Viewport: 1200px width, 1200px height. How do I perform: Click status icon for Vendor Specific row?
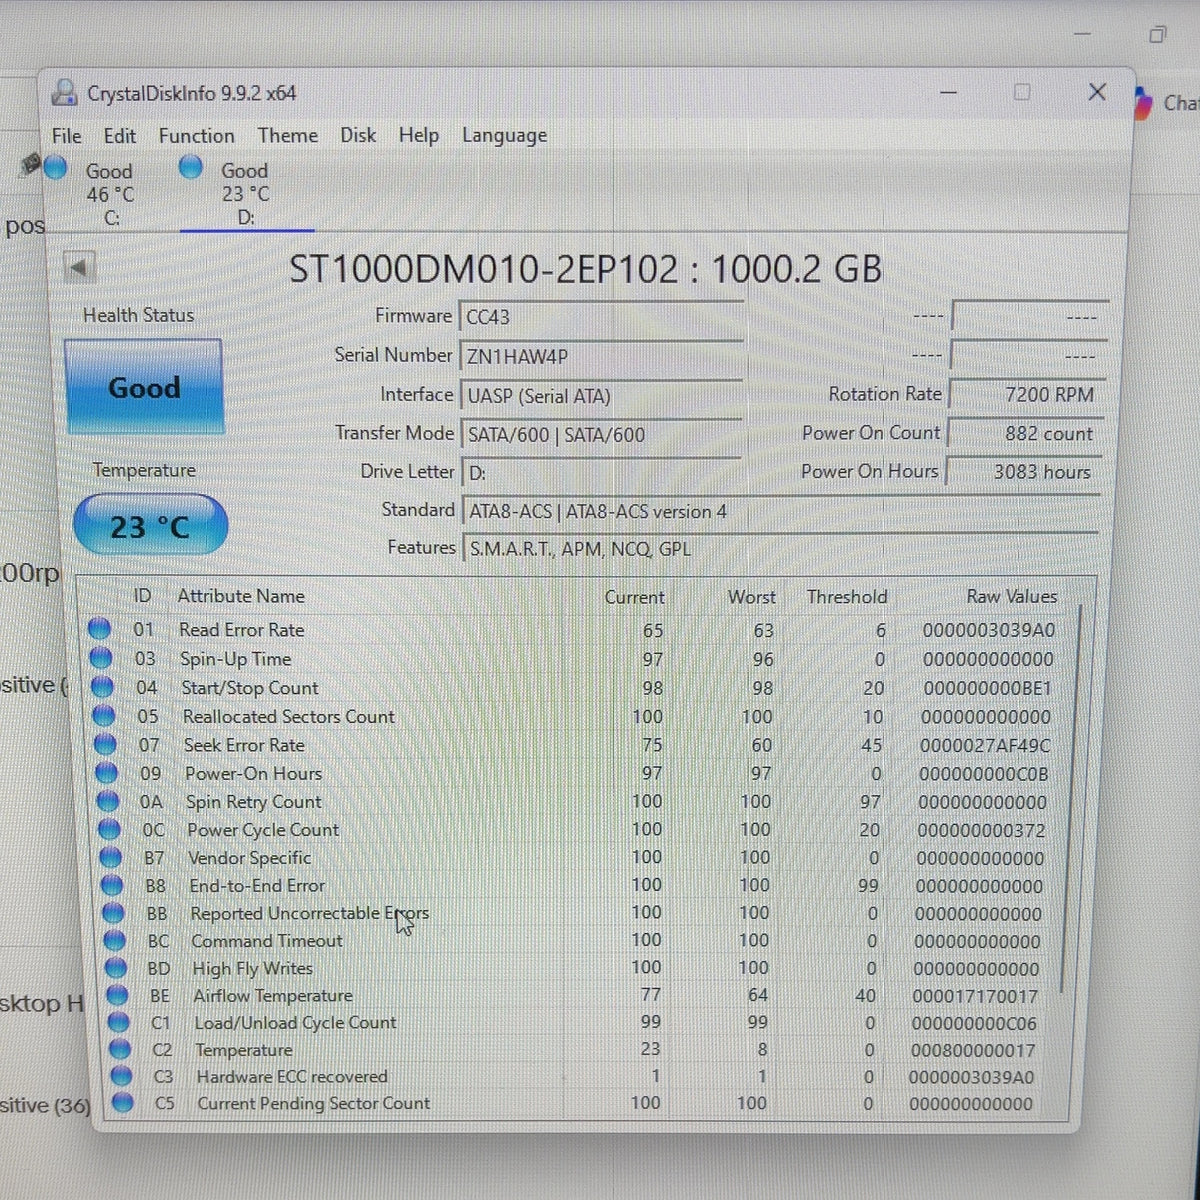pyautogui.click(x=112, y=857)
